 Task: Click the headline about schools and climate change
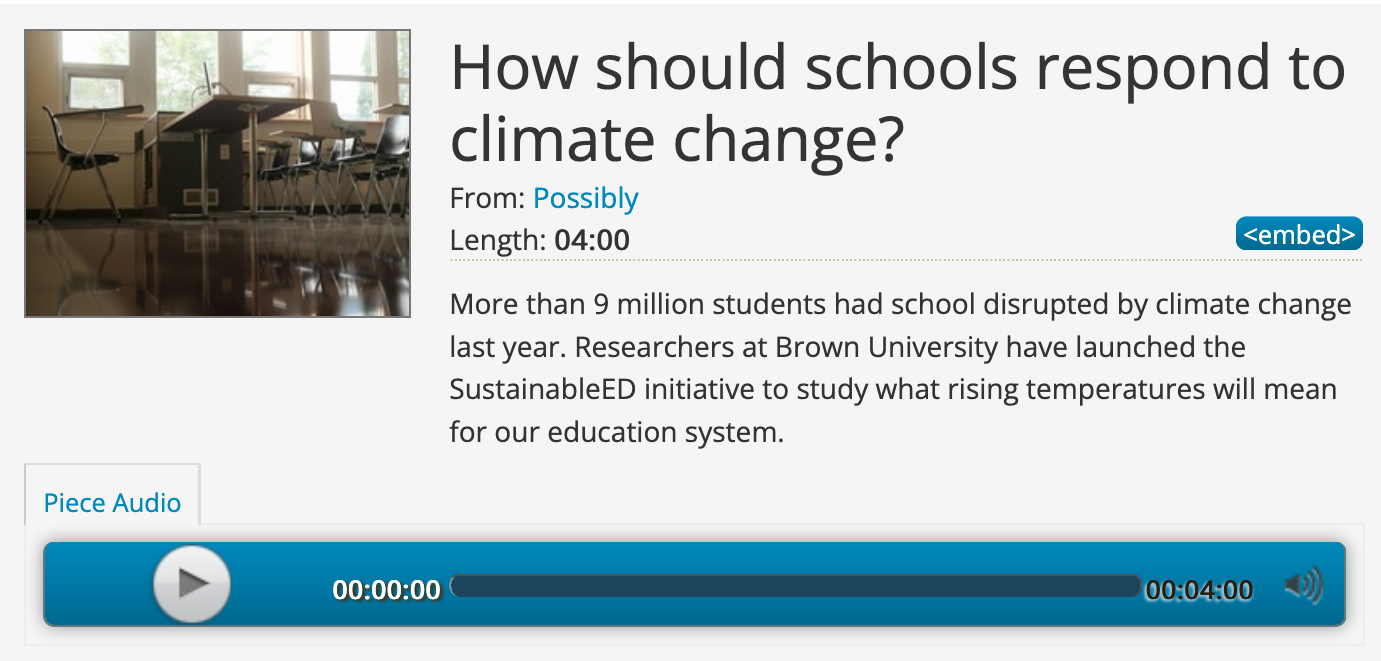pos(897,68)
